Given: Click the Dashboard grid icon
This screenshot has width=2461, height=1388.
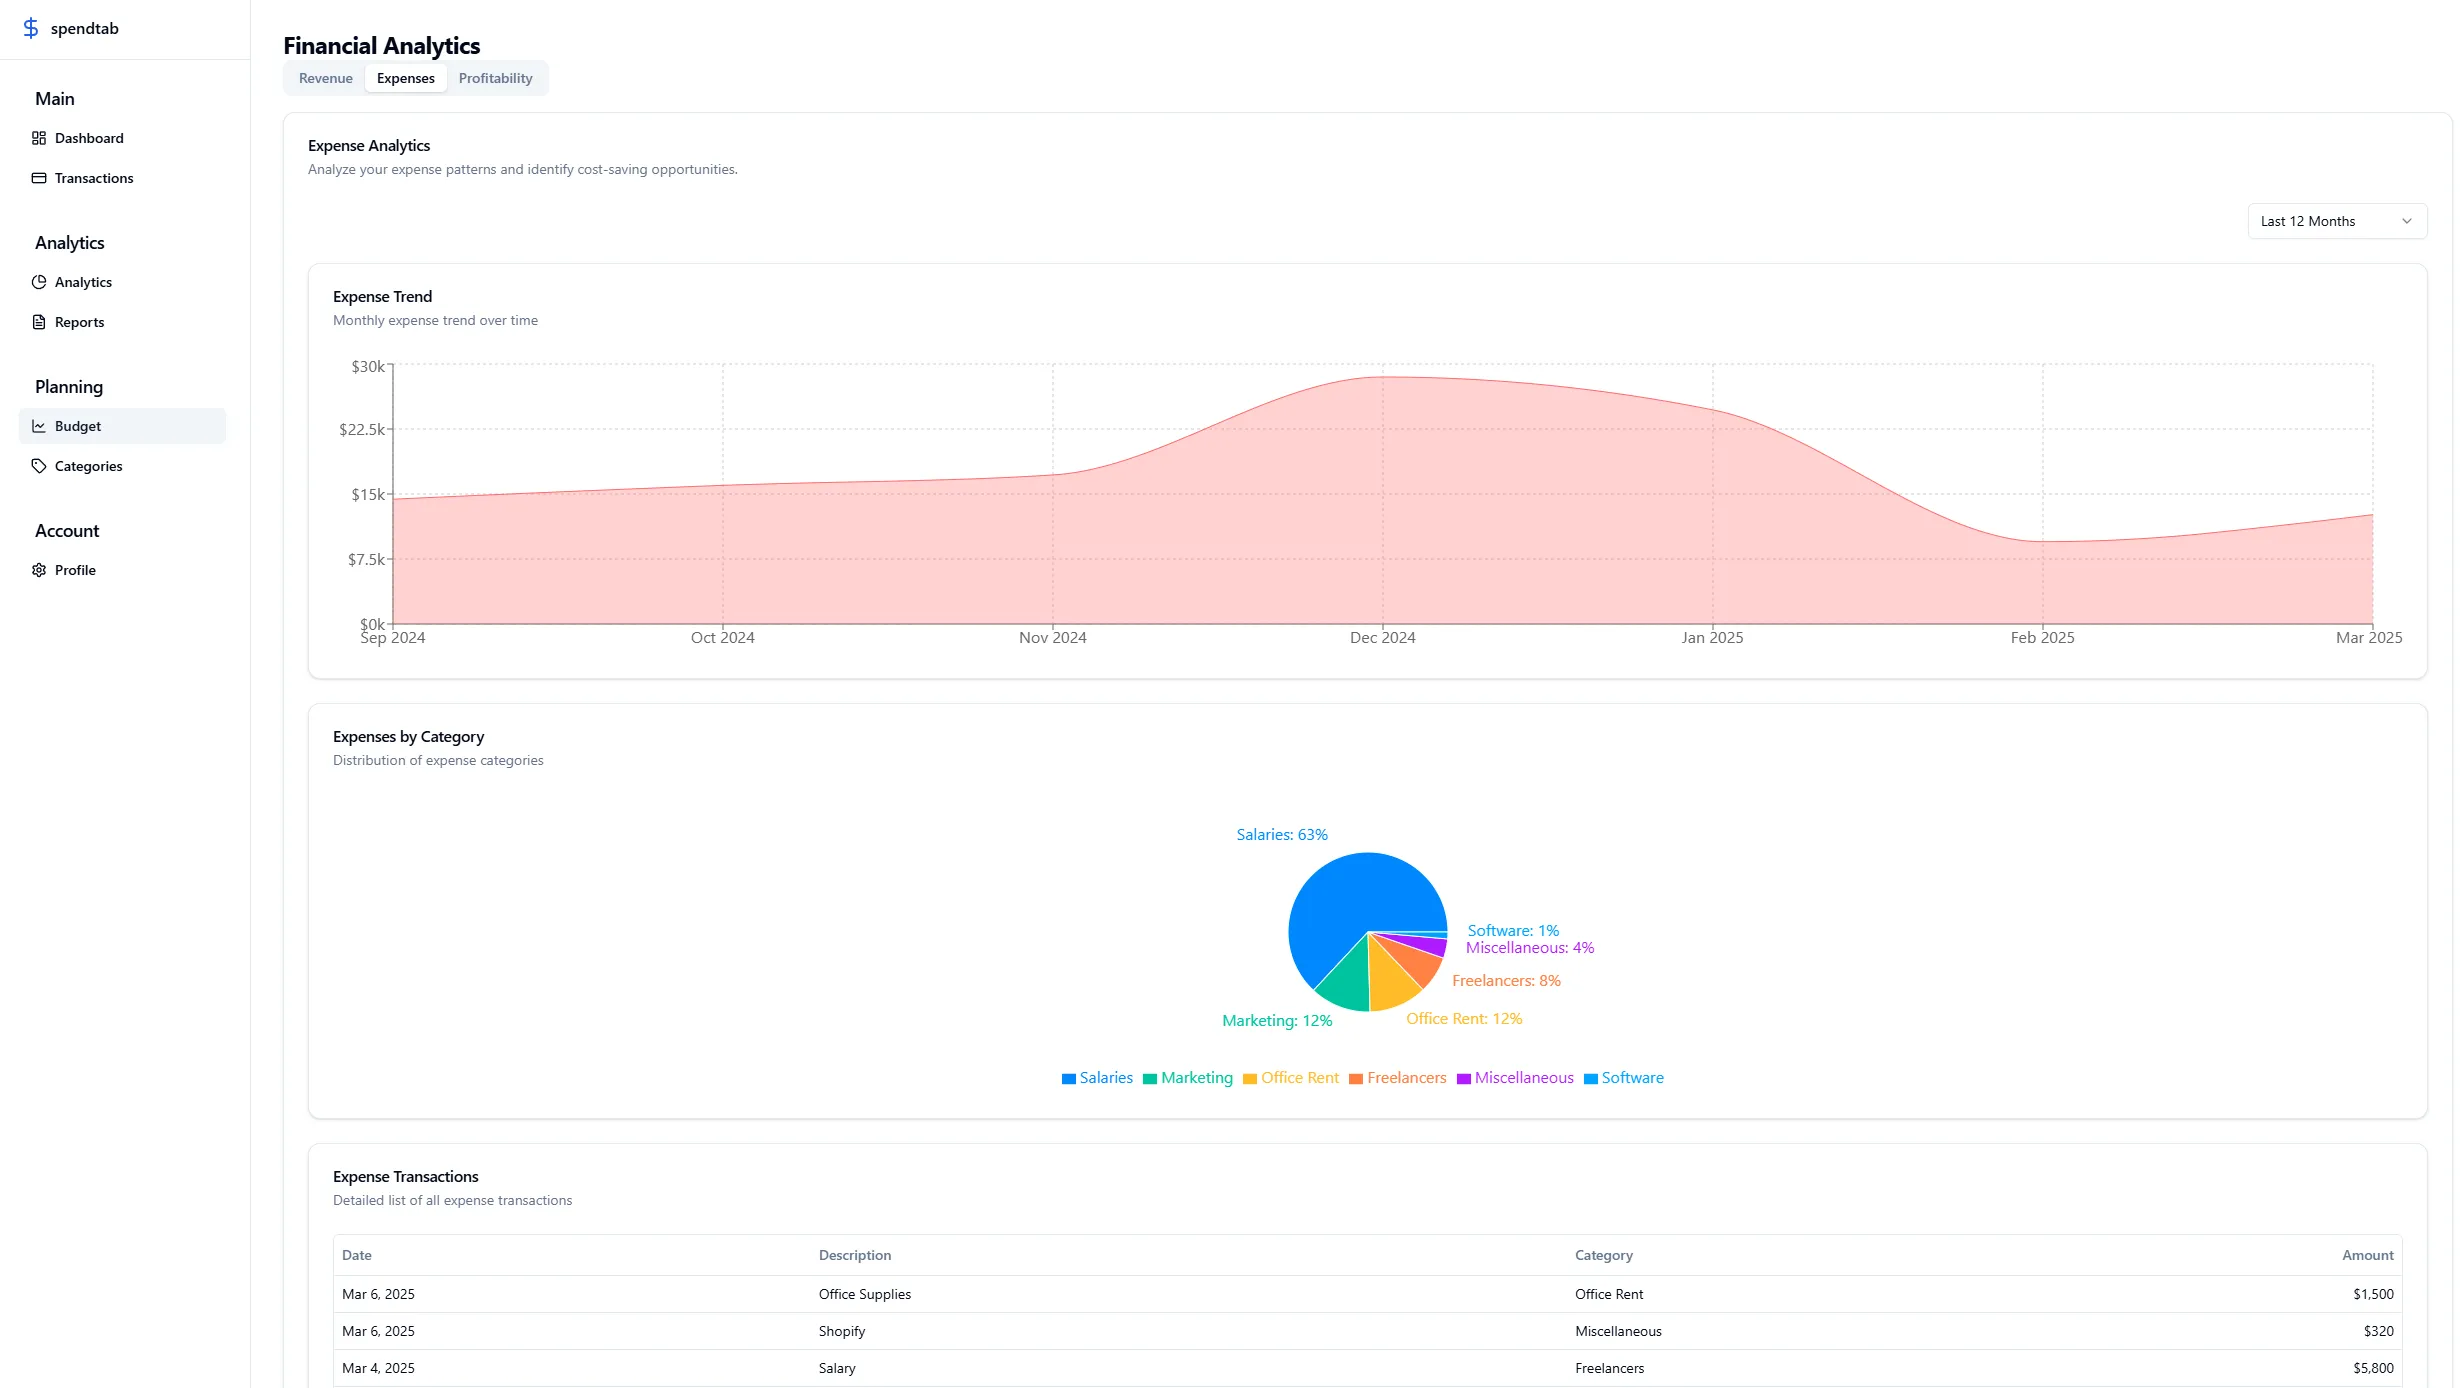Looking at the screenshot, I should [x=39, y=138].
